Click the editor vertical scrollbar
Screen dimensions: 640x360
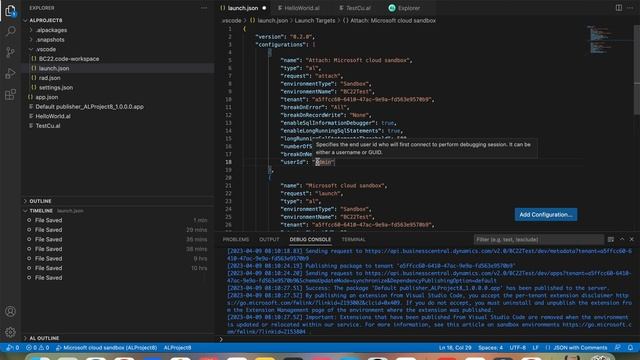point(637,69)
